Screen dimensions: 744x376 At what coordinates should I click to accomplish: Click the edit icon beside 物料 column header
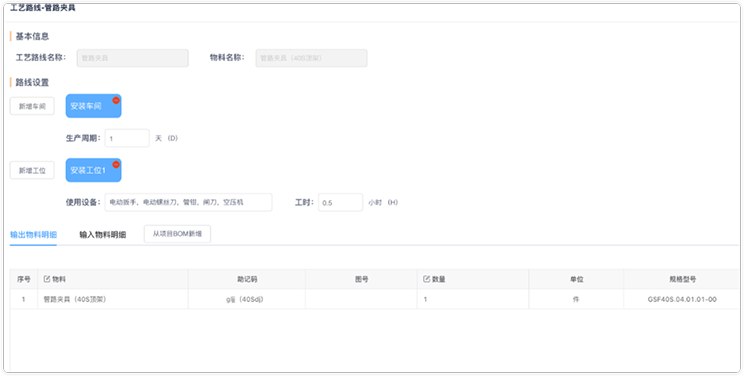click(47, 279)
